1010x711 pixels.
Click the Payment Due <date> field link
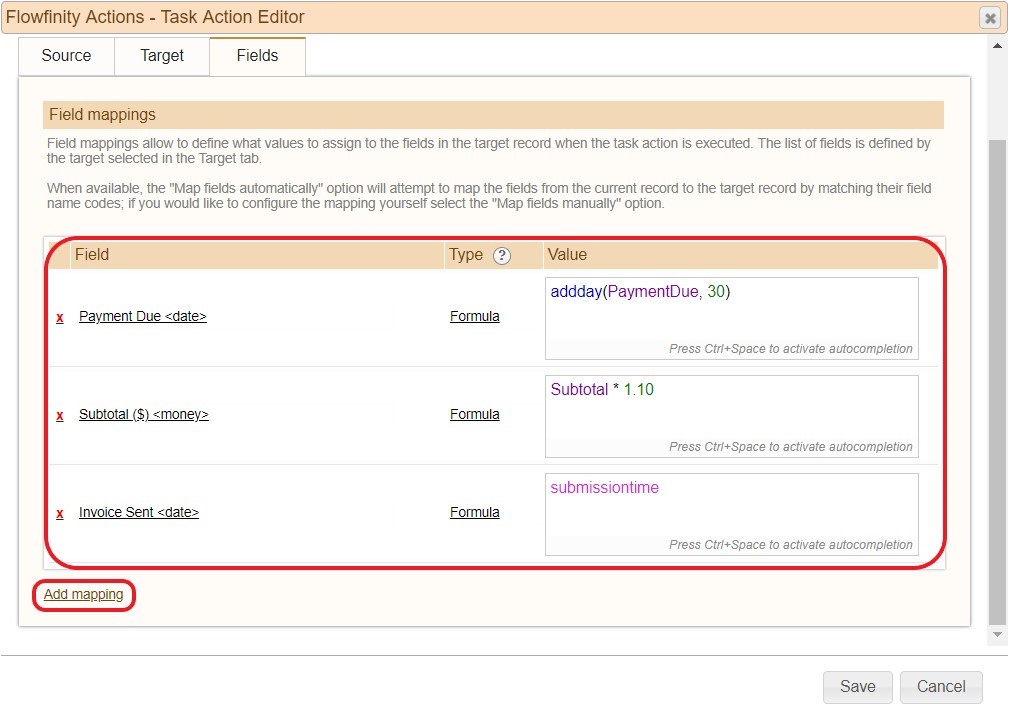(143, 317)
